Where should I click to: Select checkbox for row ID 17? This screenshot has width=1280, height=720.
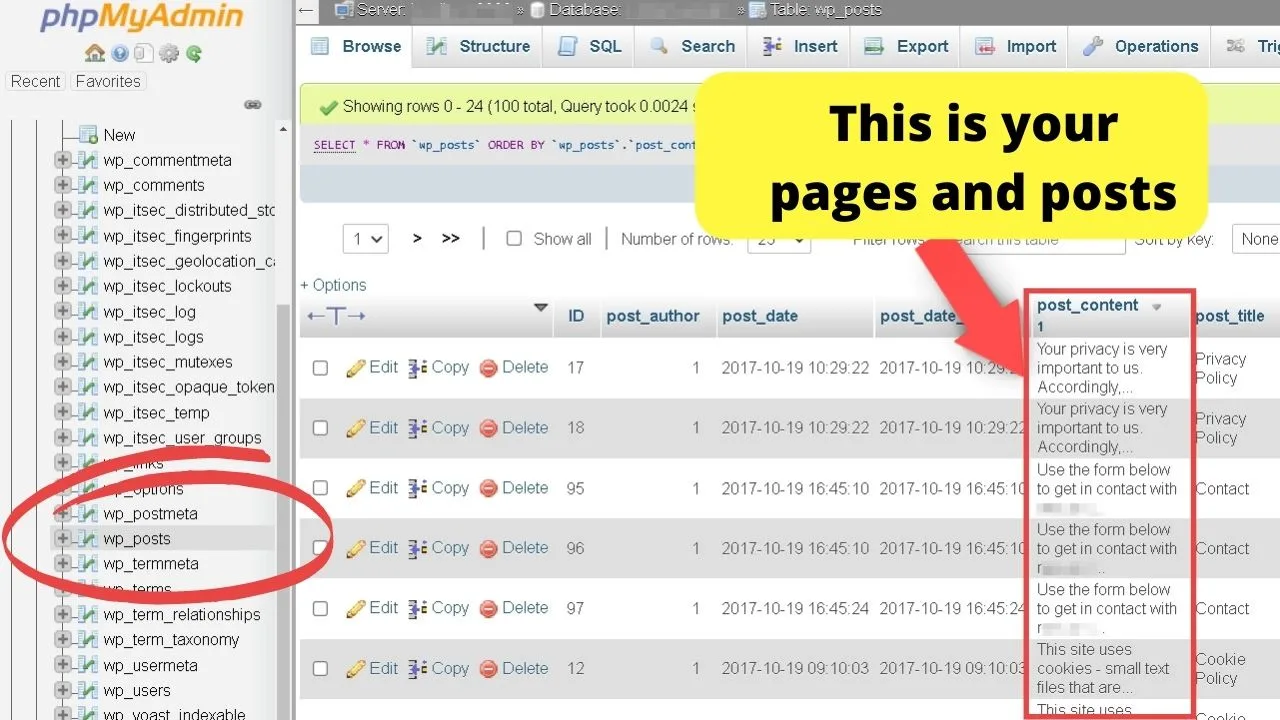320,368
